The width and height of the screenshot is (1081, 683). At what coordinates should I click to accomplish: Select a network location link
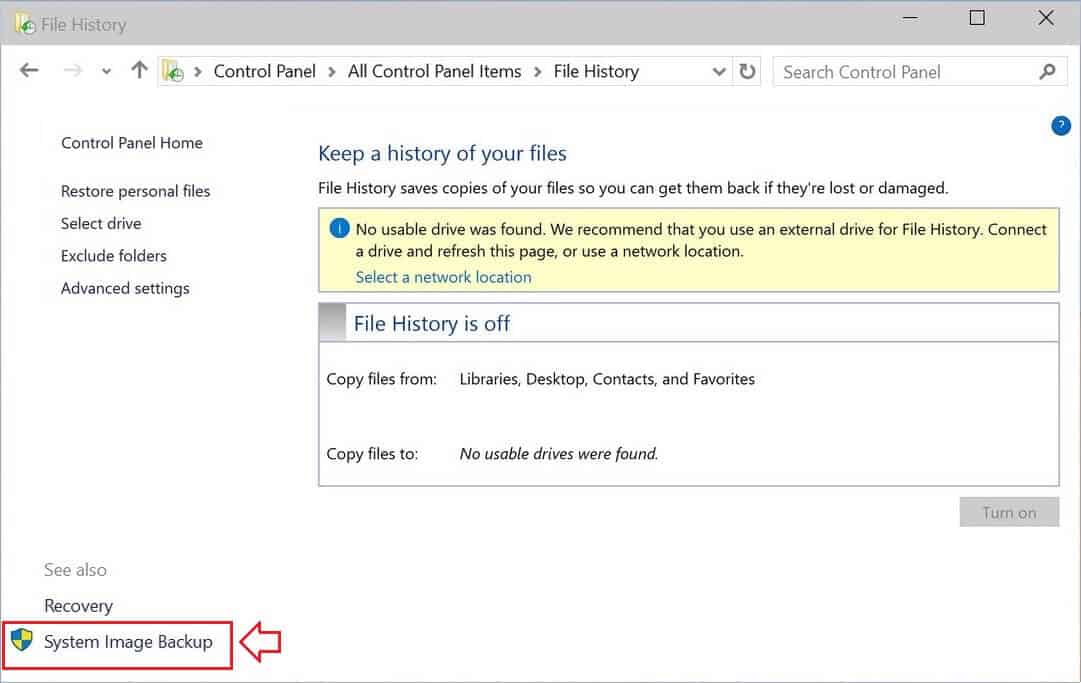pos(443,277)
